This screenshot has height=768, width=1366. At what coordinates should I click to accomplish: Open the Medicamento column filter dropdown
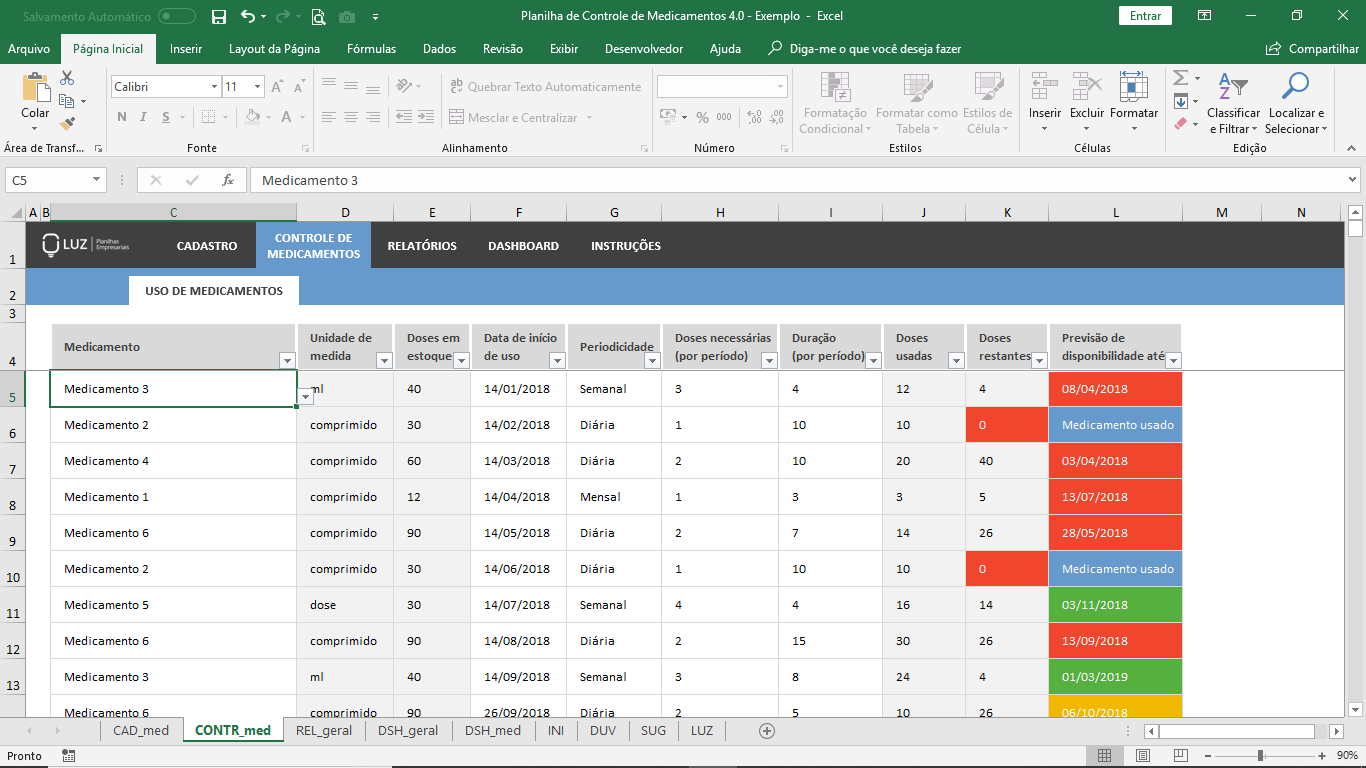tap(287, 360)
